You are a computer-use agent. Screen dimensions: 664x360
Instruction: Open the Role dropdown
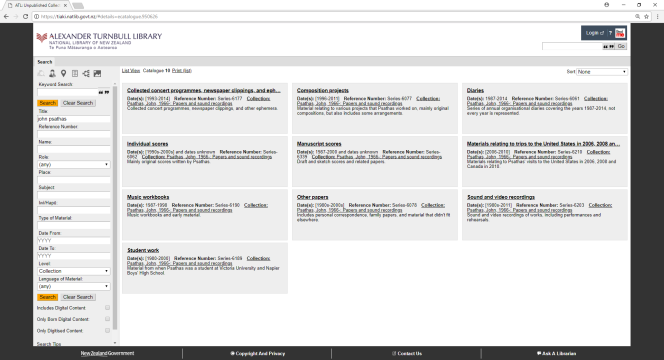tap(74, 164)
